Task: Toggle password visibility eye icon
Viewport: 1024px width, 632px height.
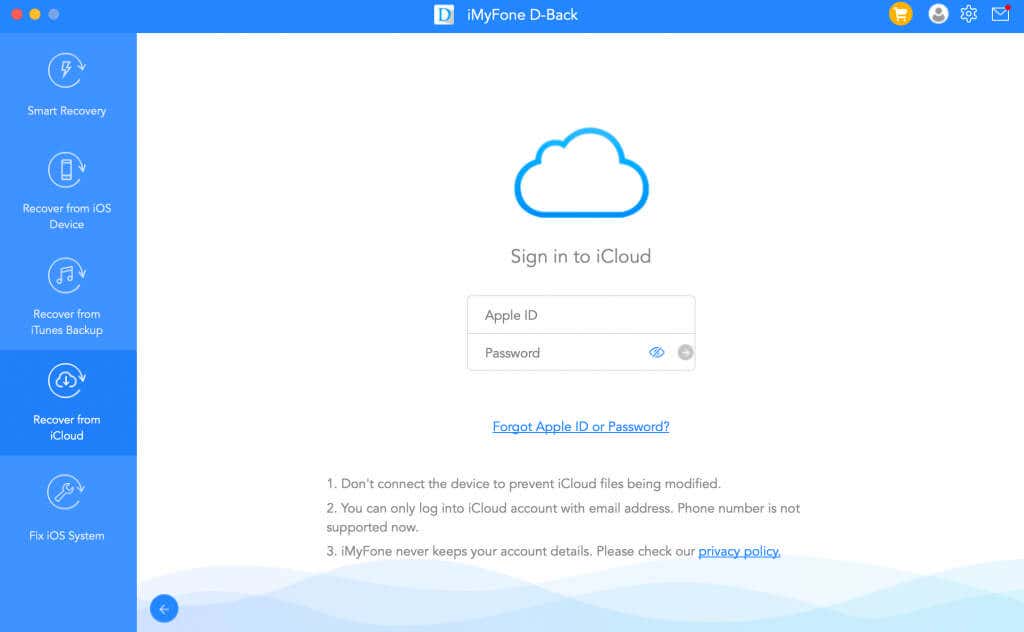Action: pyautogui.click(x=656, y=353)
